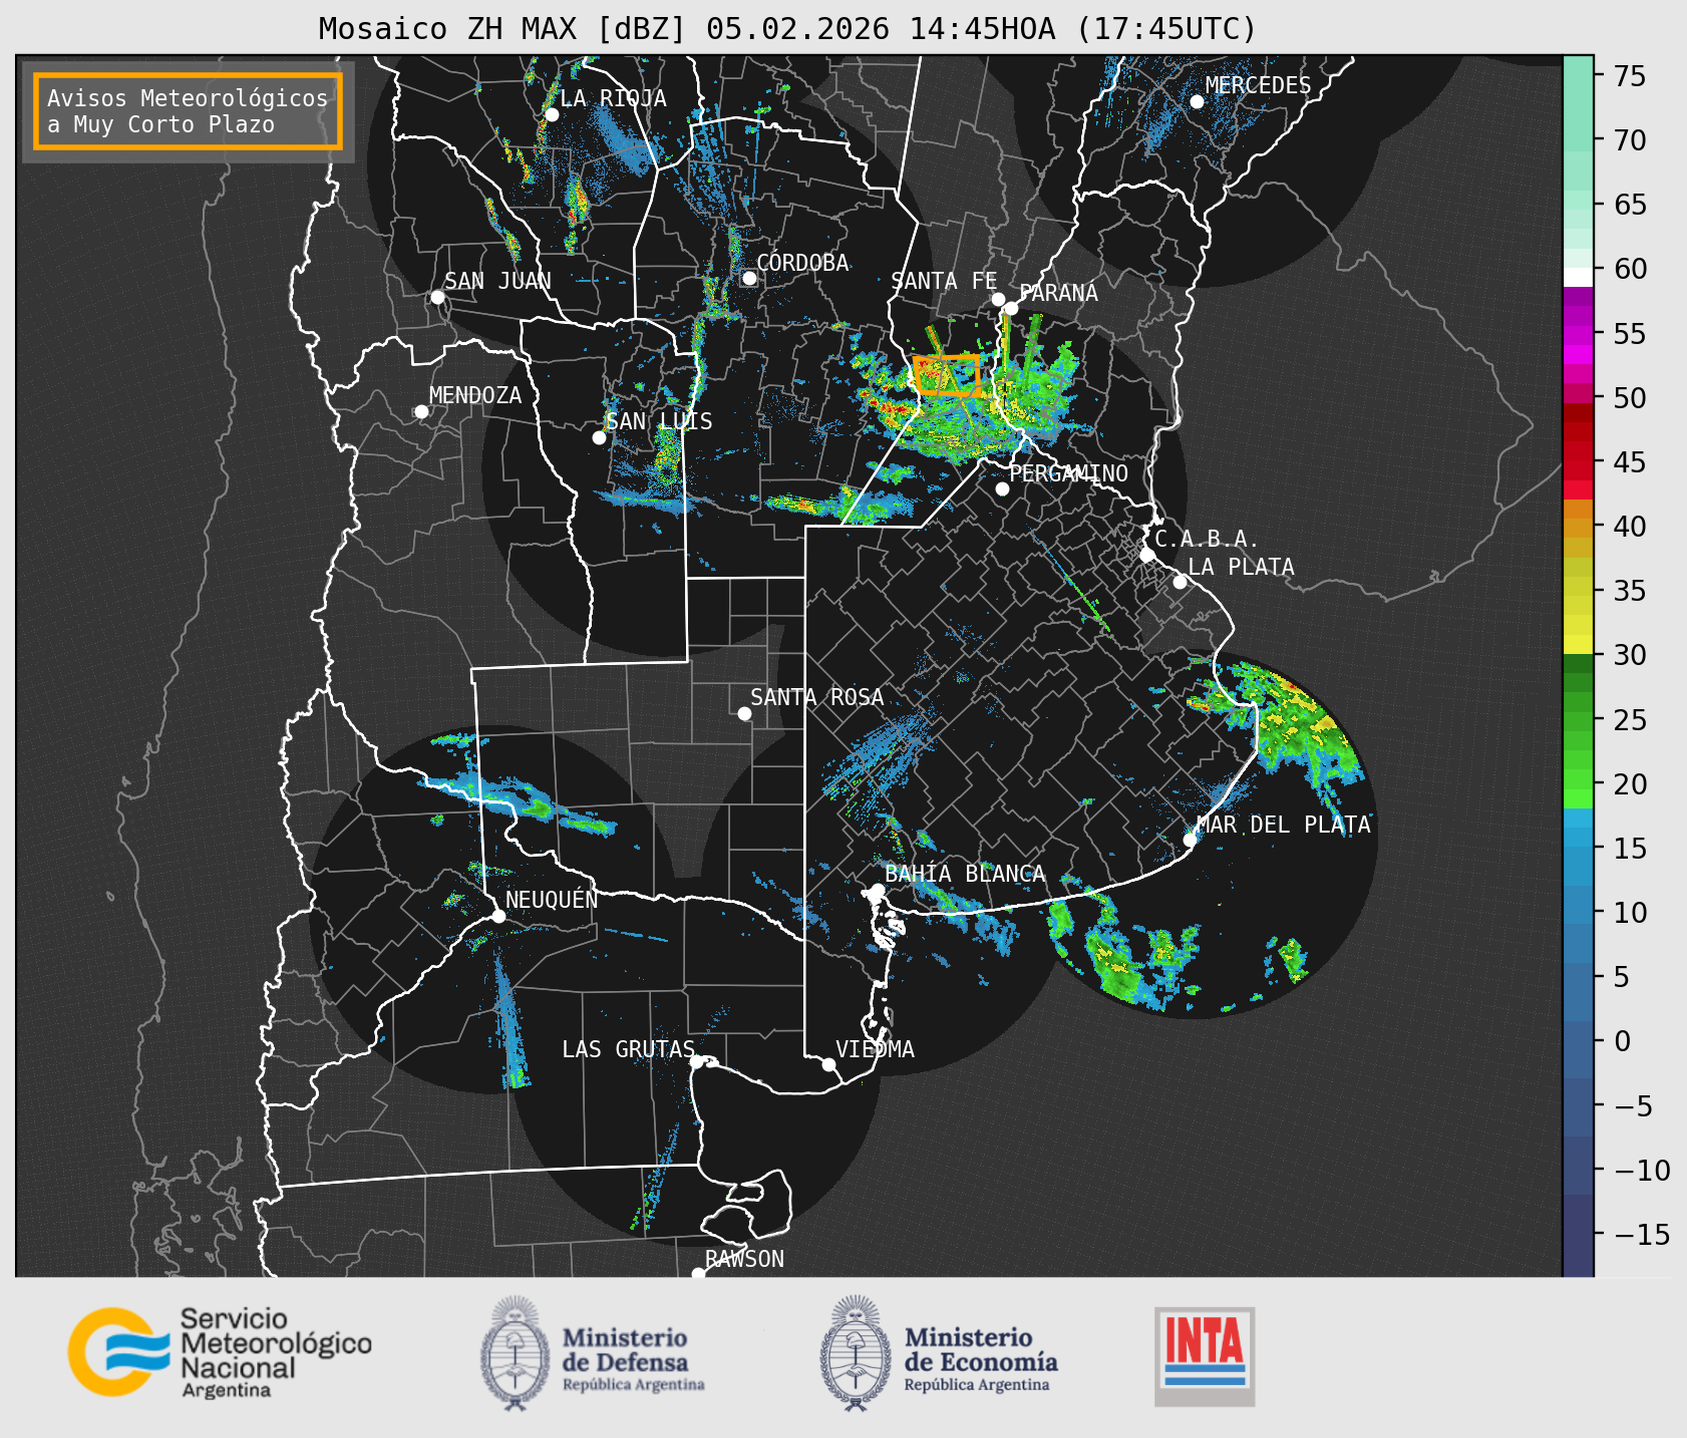Click the Santa Fe city marker
The width and height of the screenshot is (1687, 1438).
[x=998, y=299]
